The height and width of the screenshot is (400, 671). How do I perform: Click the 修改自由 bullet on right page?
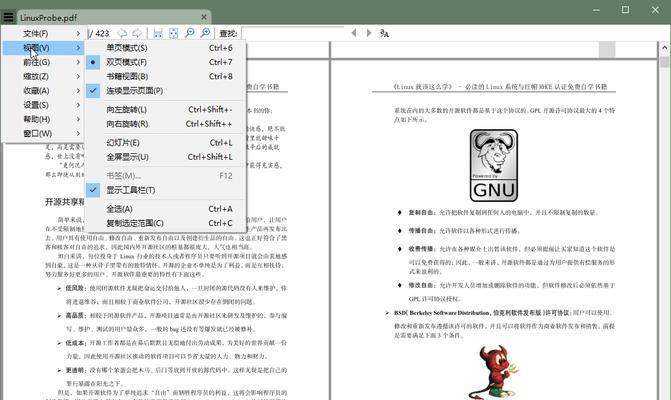421,285
